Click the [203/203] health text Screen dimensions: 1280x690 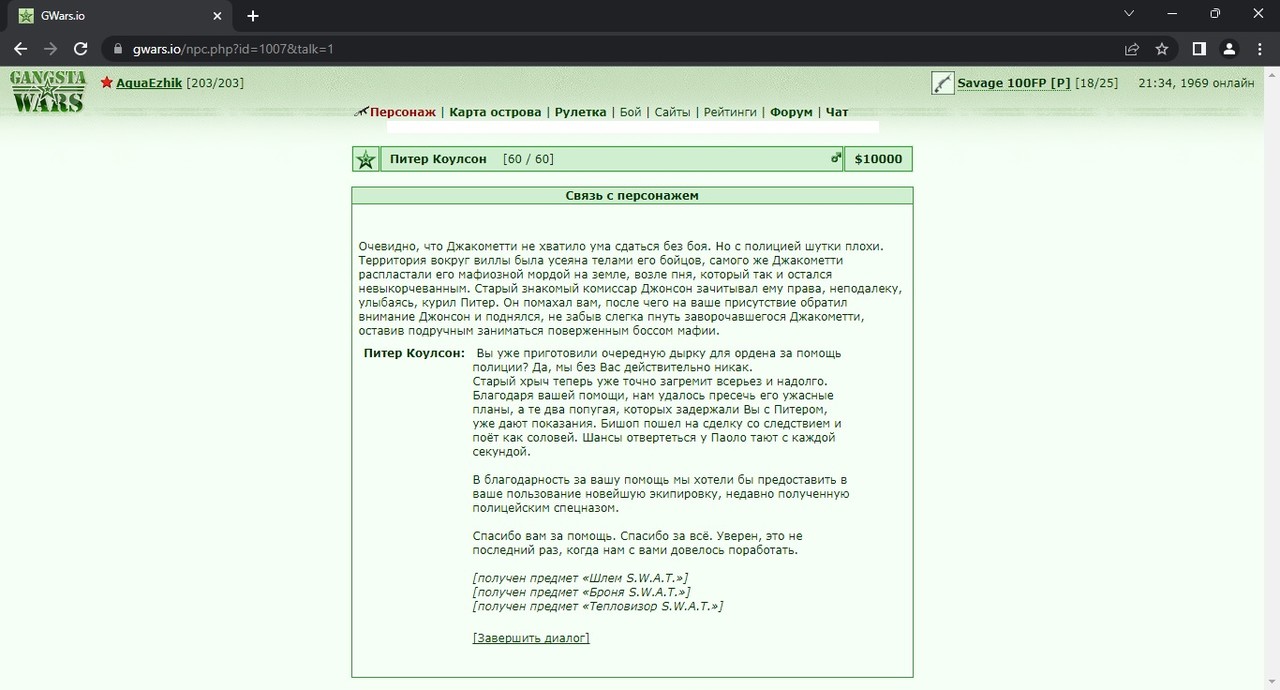point(215,83)
